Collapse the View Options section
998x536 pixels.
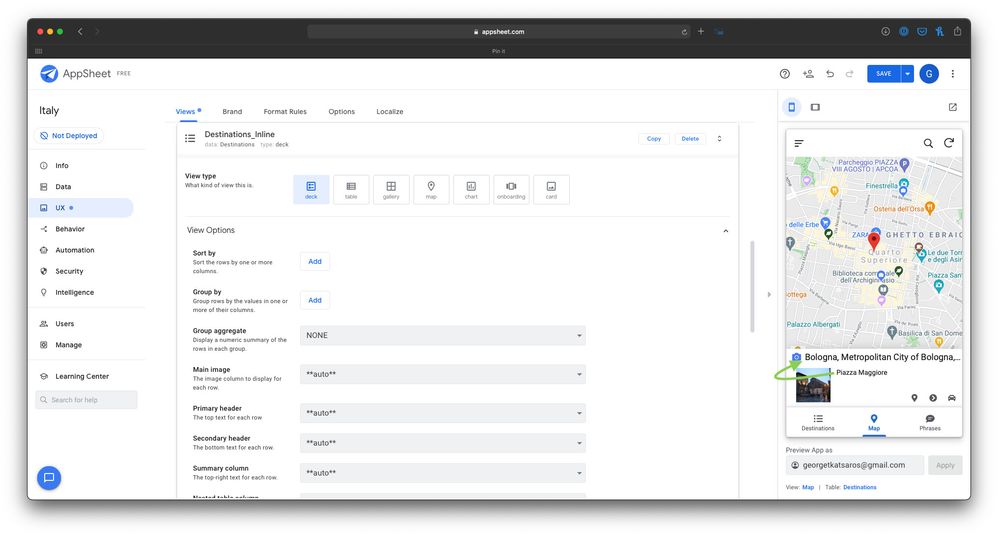pos(726,230)
